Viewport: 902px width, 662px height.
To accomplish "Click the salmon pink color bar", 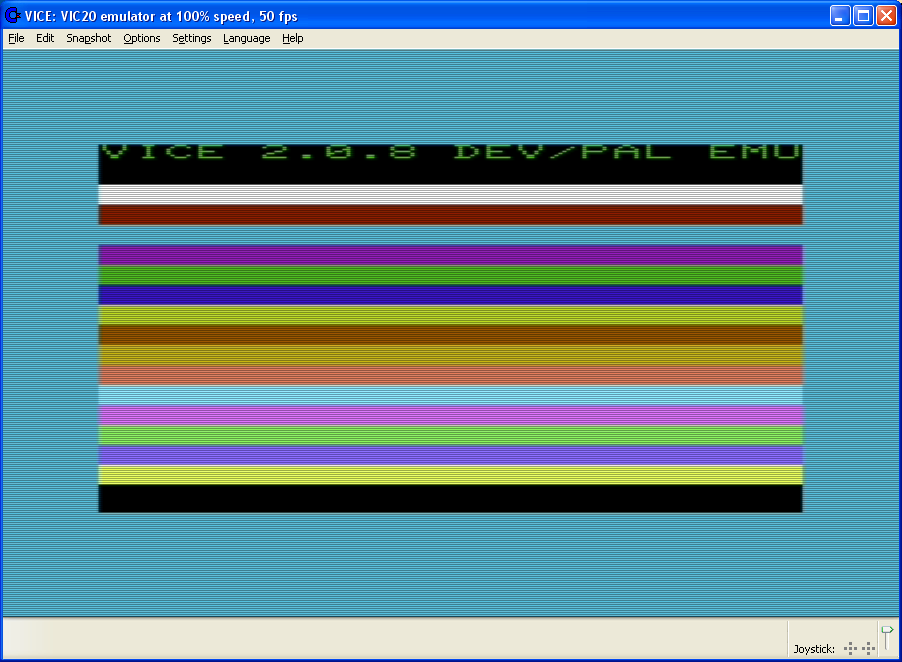I will tap(450, 375).
